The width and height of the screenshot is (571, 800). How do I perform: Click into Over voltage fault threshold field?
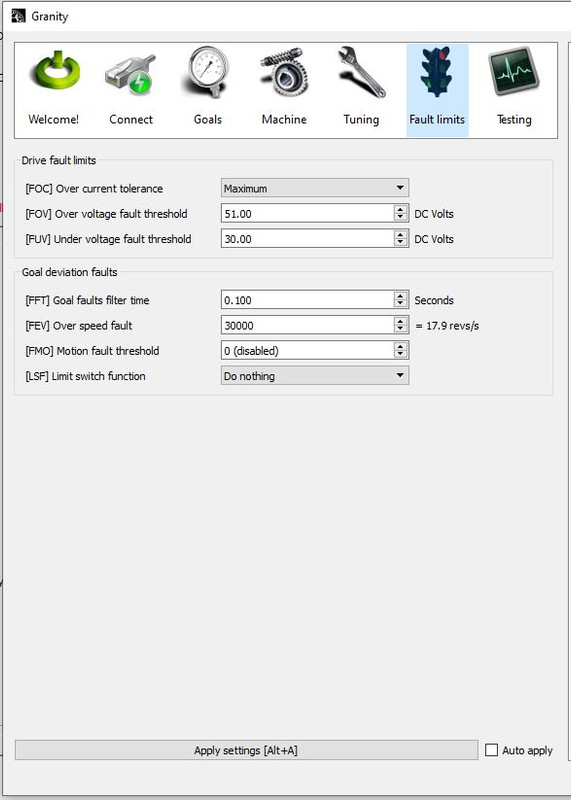click(307, 214)
